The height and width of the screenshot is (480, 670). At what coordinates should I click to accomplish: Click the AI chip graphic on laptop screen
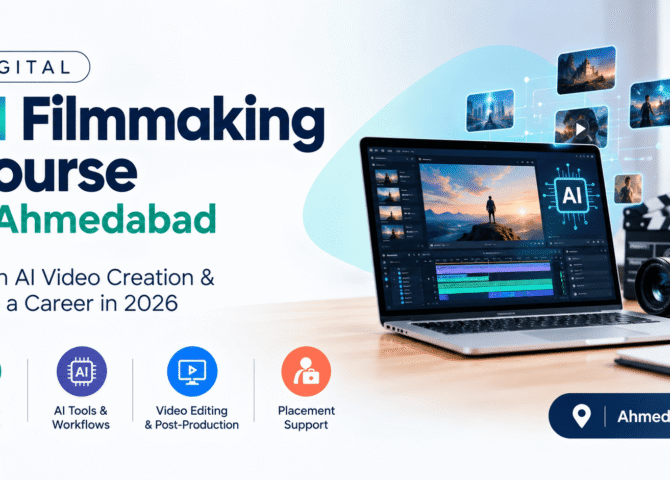[x=572, y=195]
